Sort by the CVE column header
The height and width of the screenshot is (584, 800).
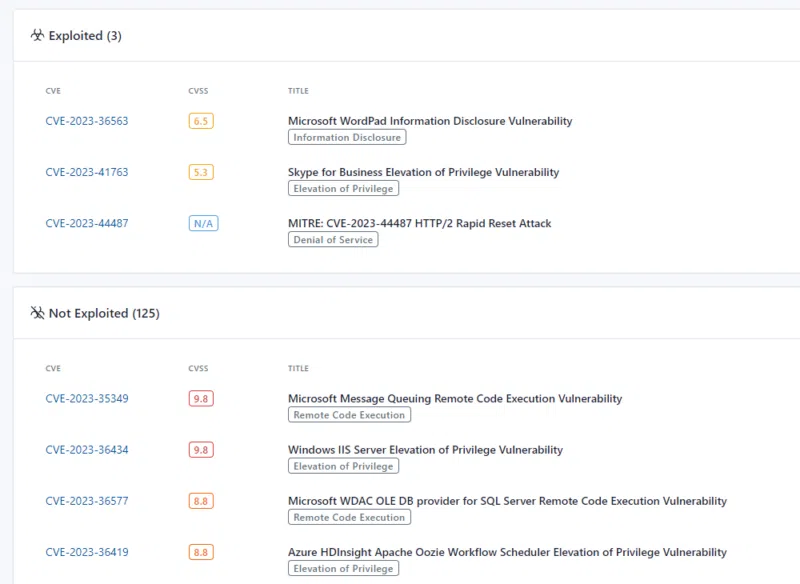click(x=53, y=90)
